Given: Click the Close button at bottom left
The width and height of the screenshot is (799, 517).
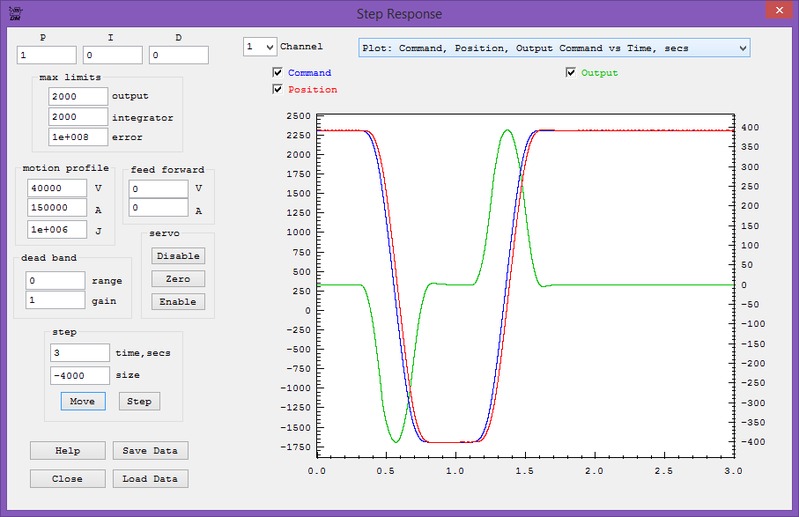Looking at the screenshot, I should click(x=67, y=479).
